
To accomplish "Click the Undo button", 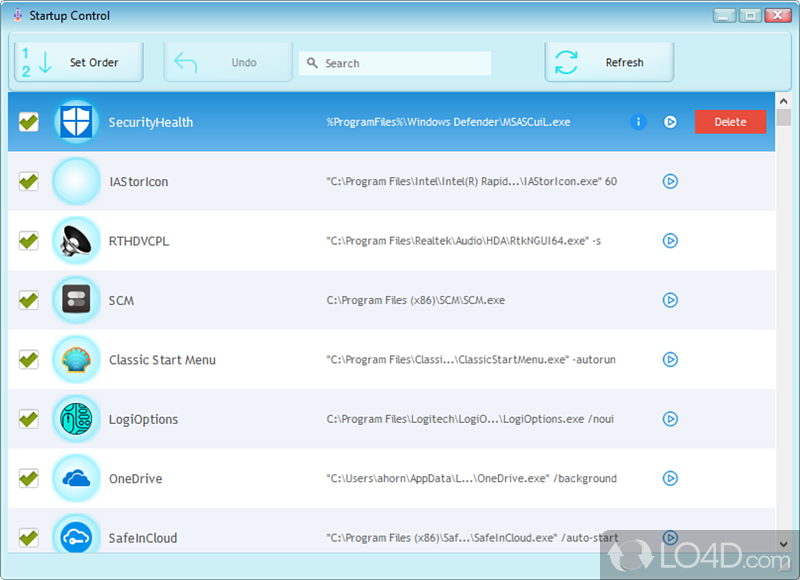I will point(229,62).
